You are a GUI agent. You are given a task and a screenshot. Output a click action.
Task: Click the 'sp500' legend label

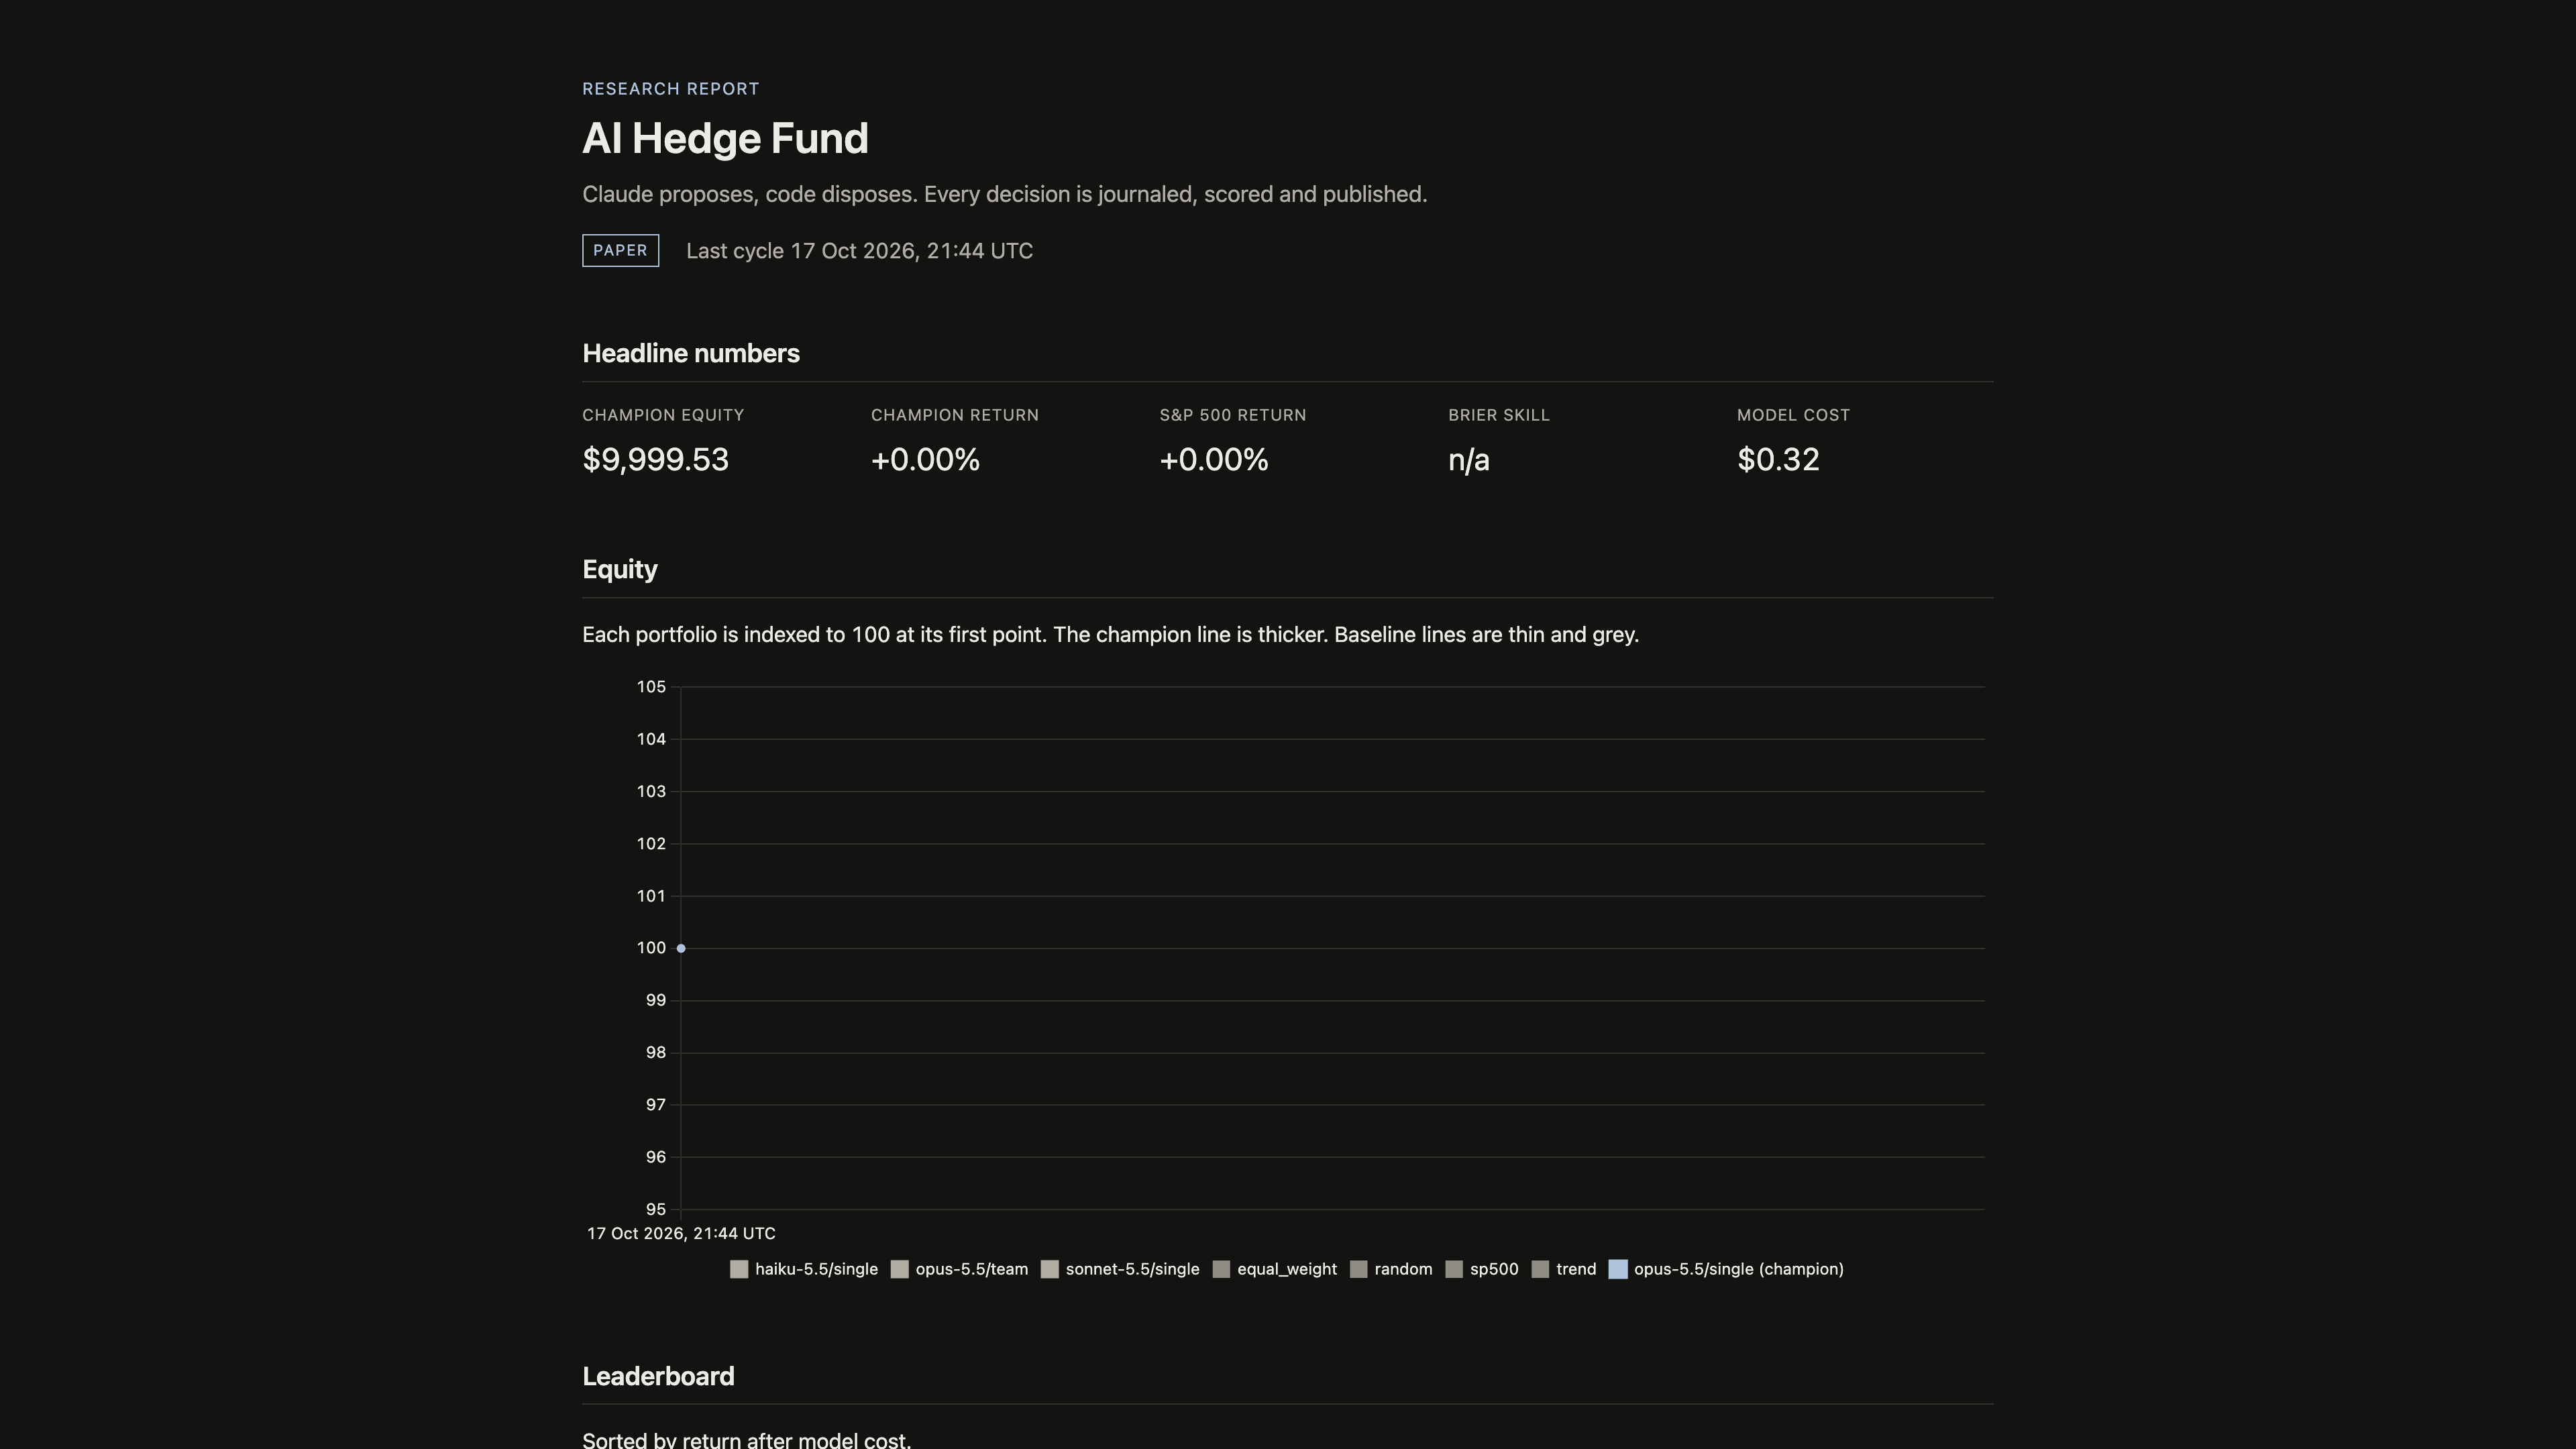1494,1269
